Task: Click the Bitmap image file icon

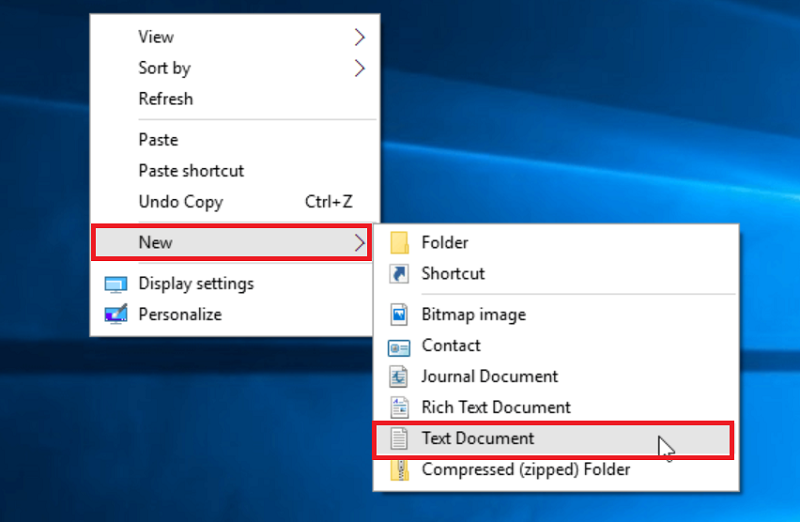Action: pyautogui.click(x=400, y=315)
